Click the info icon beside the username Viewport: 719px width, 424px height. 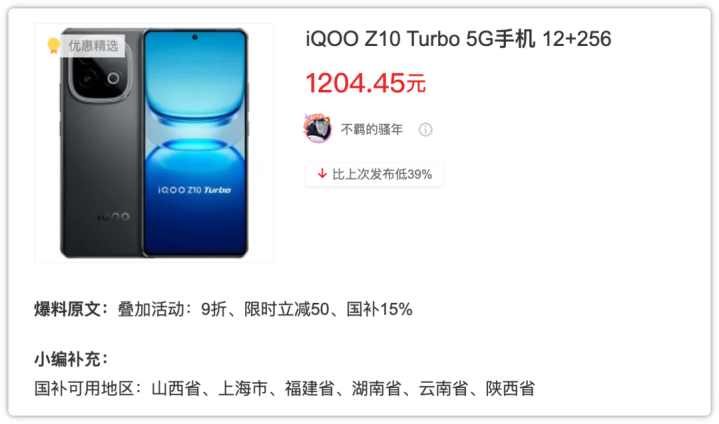tap(425, 130)
